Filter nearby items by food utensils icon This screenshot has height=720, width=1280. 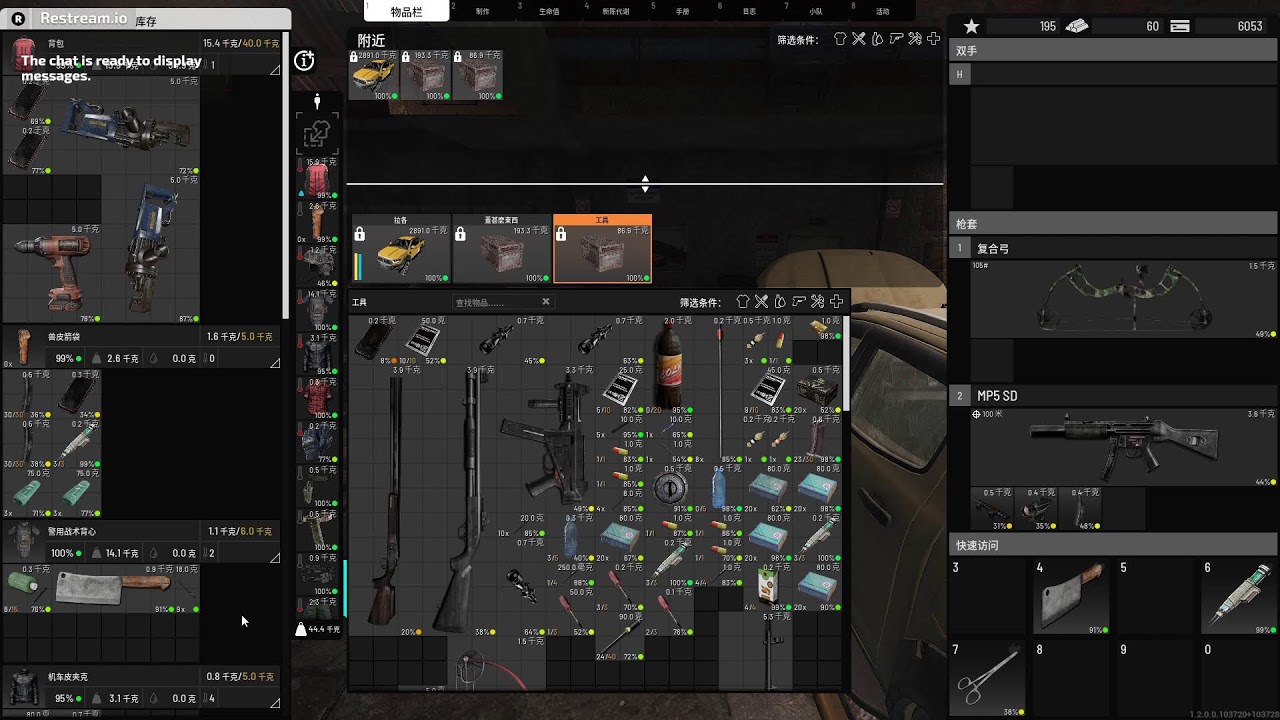click(858, 39)
